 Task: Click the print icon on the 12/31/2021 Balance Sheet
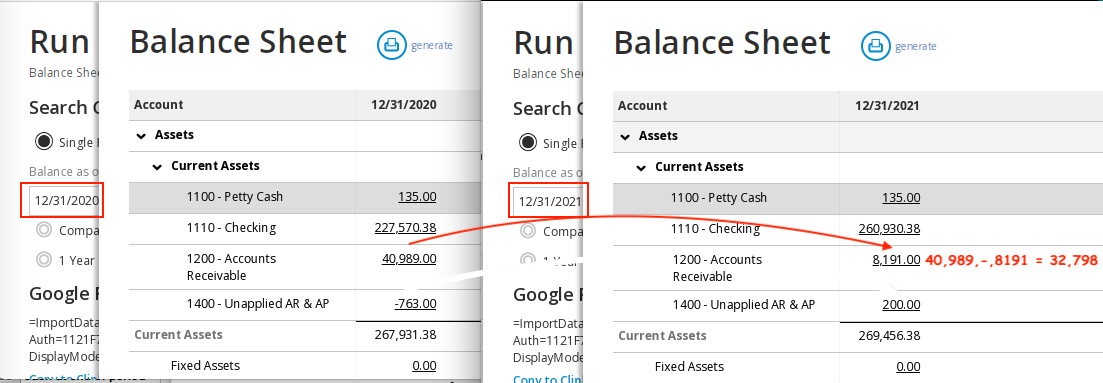[875, 46]
